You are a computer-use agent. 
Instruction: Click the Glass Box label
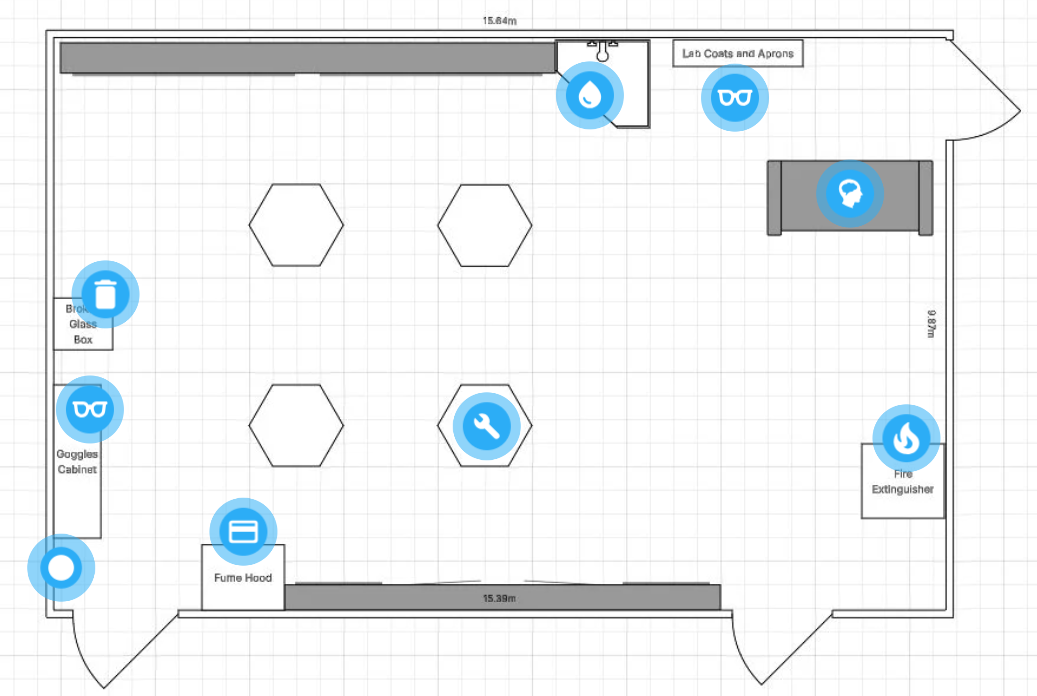click(x=83, y=324)
